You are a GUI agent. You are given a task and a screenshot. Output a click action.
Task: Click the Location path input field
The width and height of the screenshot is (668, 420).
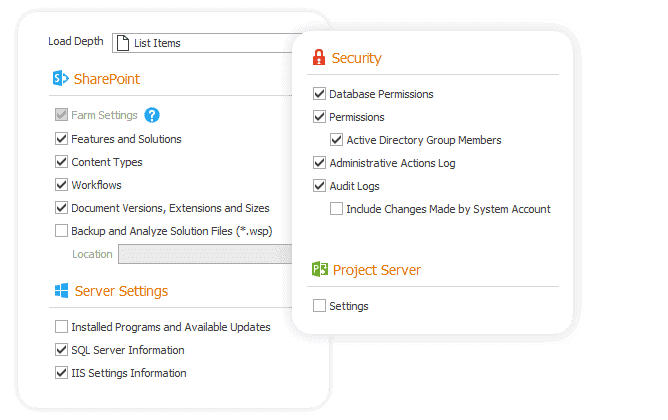[205, 254]
